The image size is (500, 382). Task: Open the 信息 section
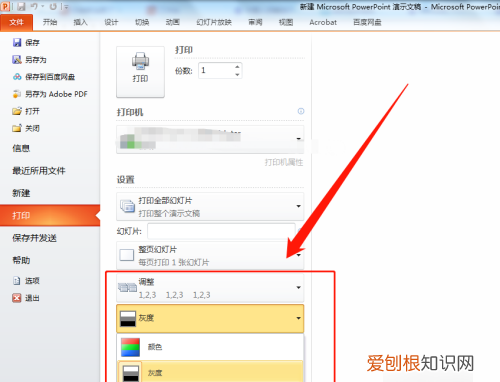(21, 148)
